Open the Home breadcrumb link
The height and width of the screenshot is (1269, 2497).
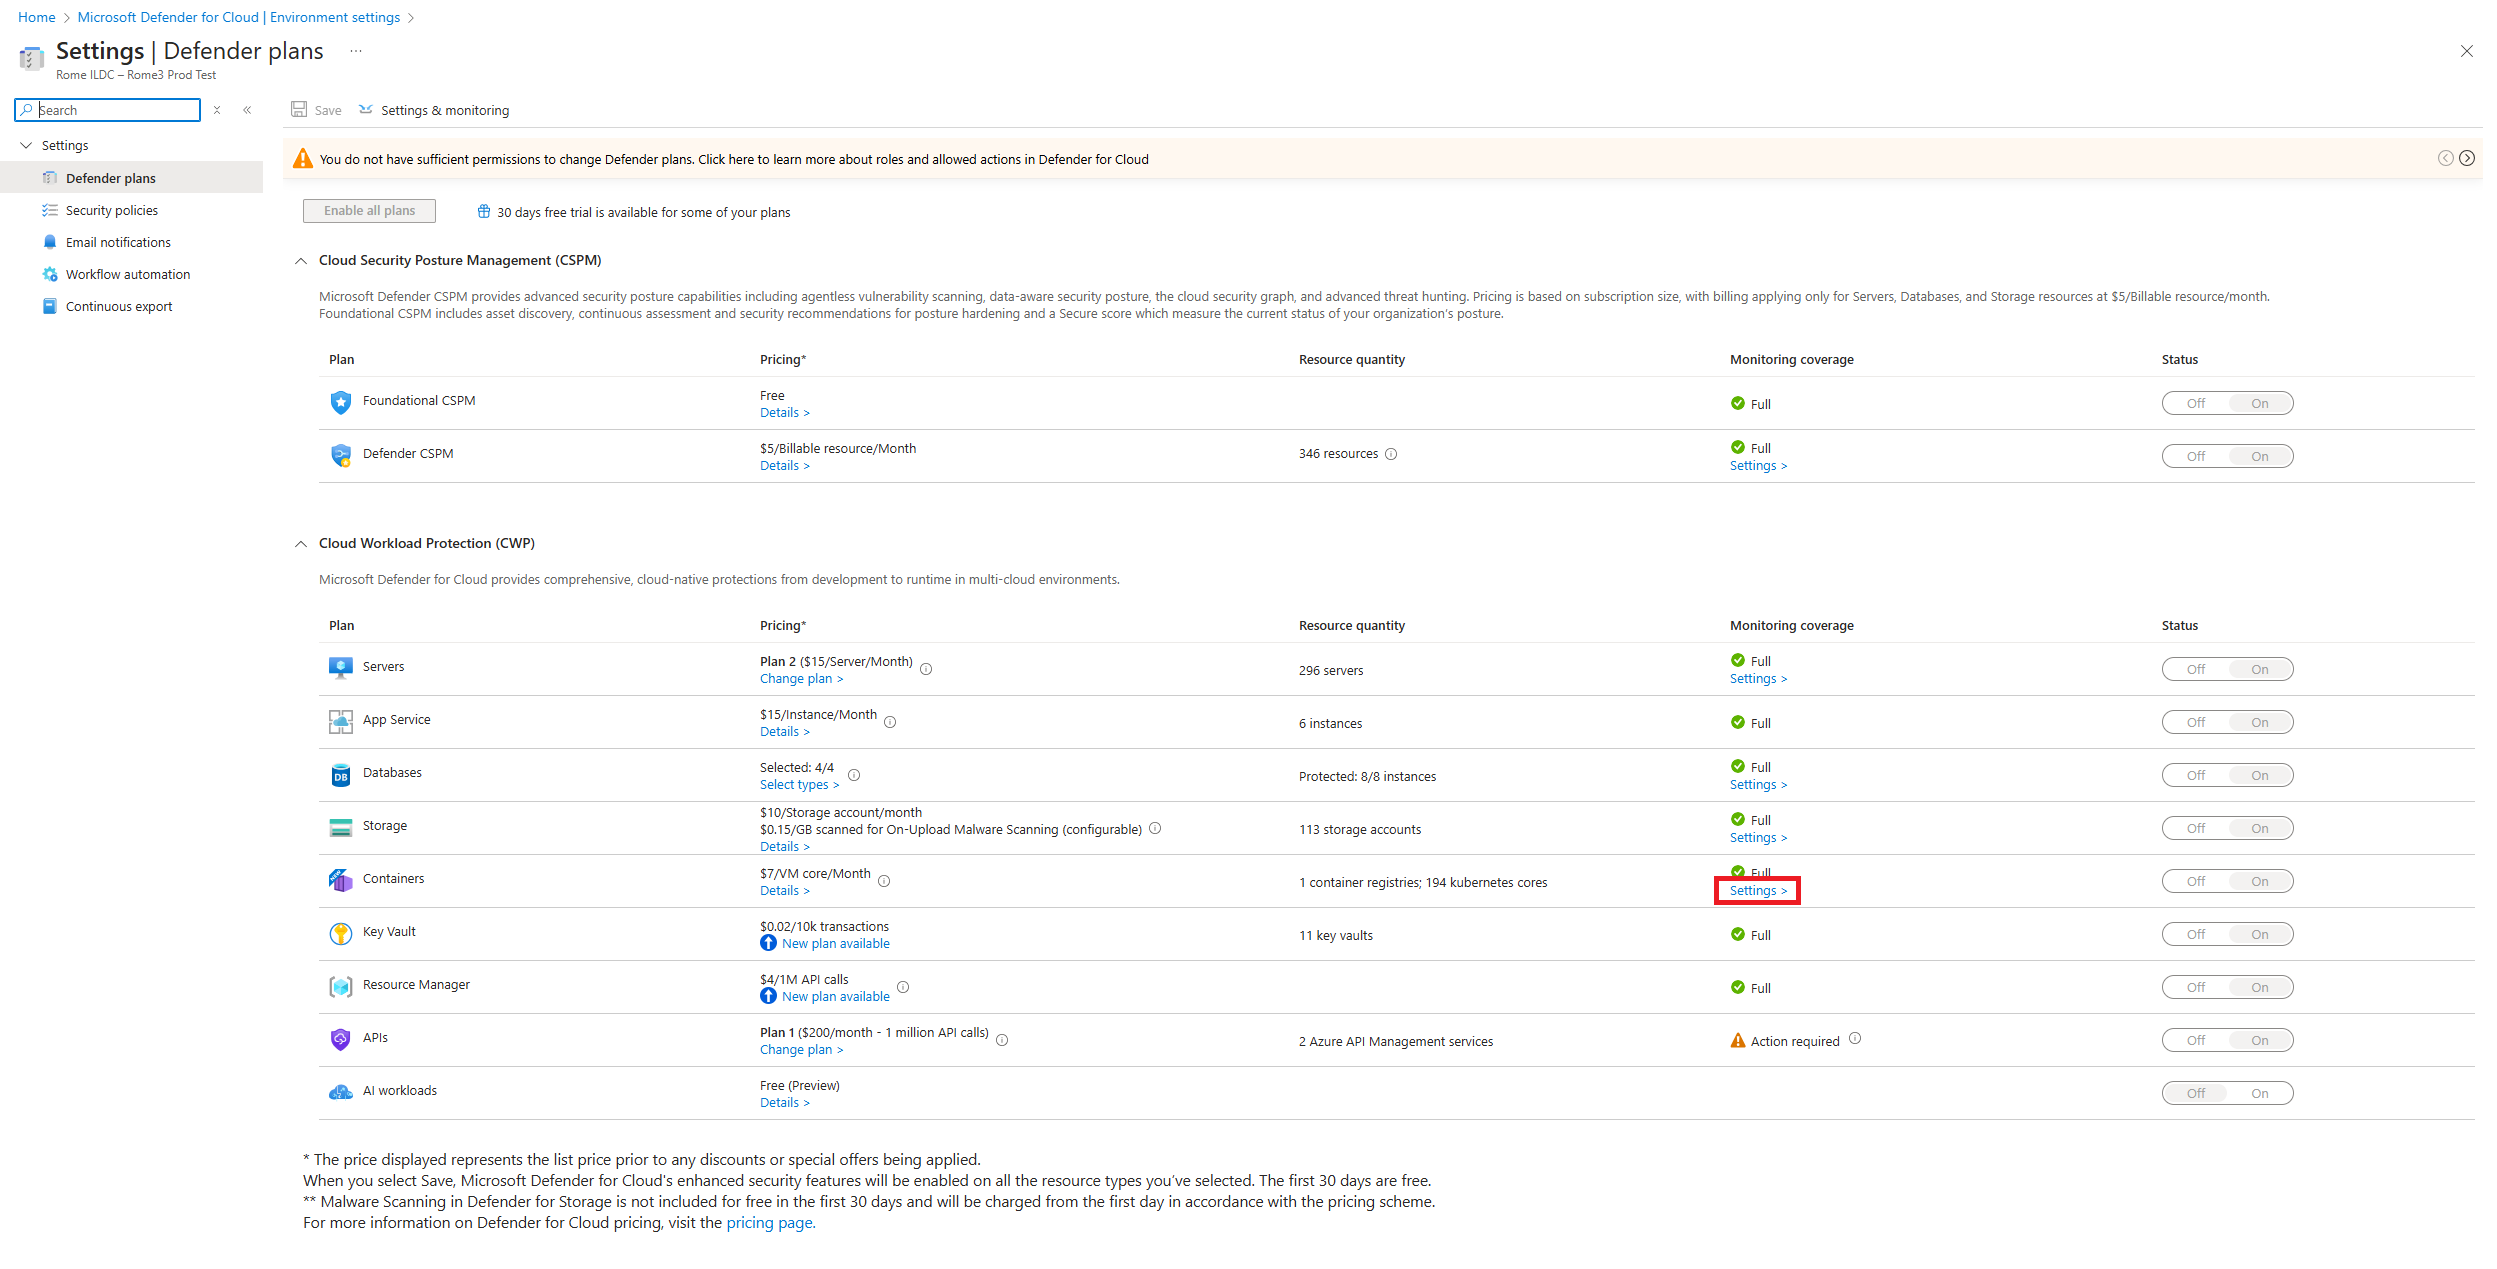(37, 17)
